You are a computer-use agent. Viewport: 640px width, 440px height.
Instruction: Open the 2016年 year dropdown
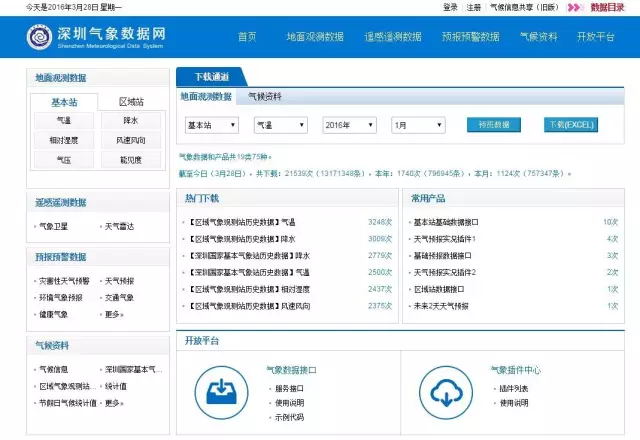pyautogui.click(x=348, y=125)
